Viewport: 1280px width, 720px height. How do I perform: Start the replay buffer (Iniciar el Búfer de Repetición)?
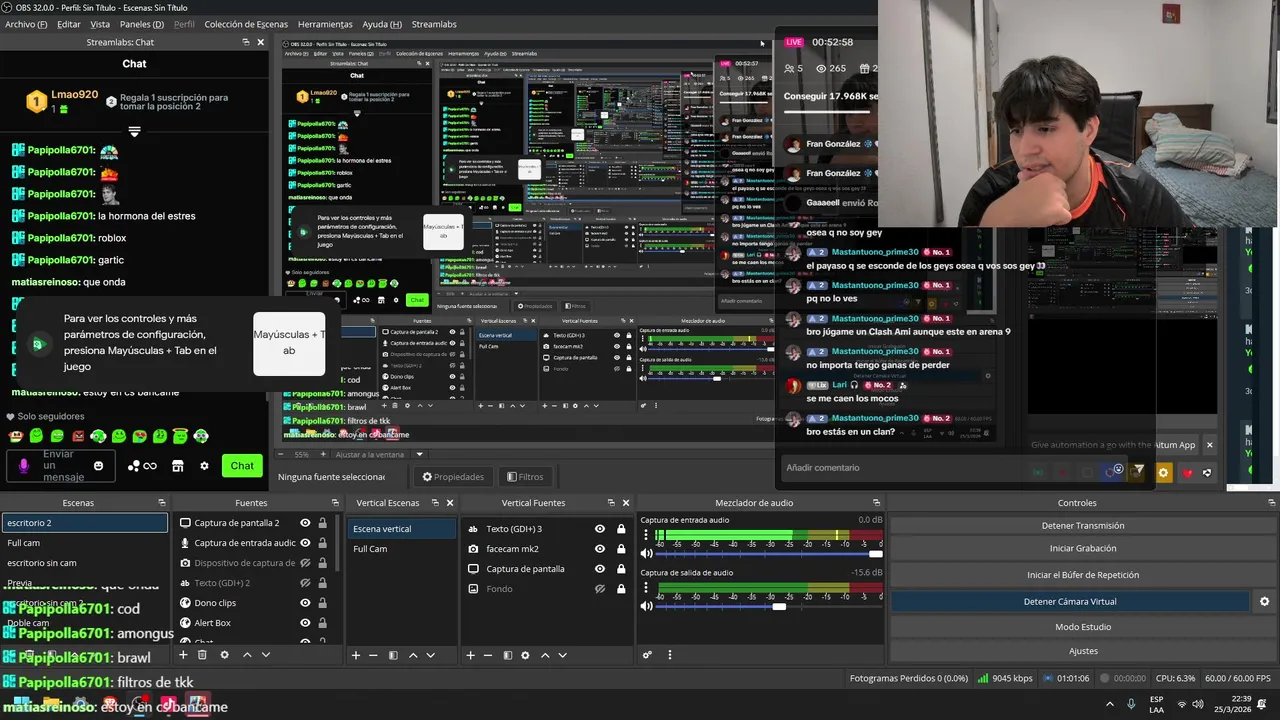pyautogui.click(x=1082, y=575)
